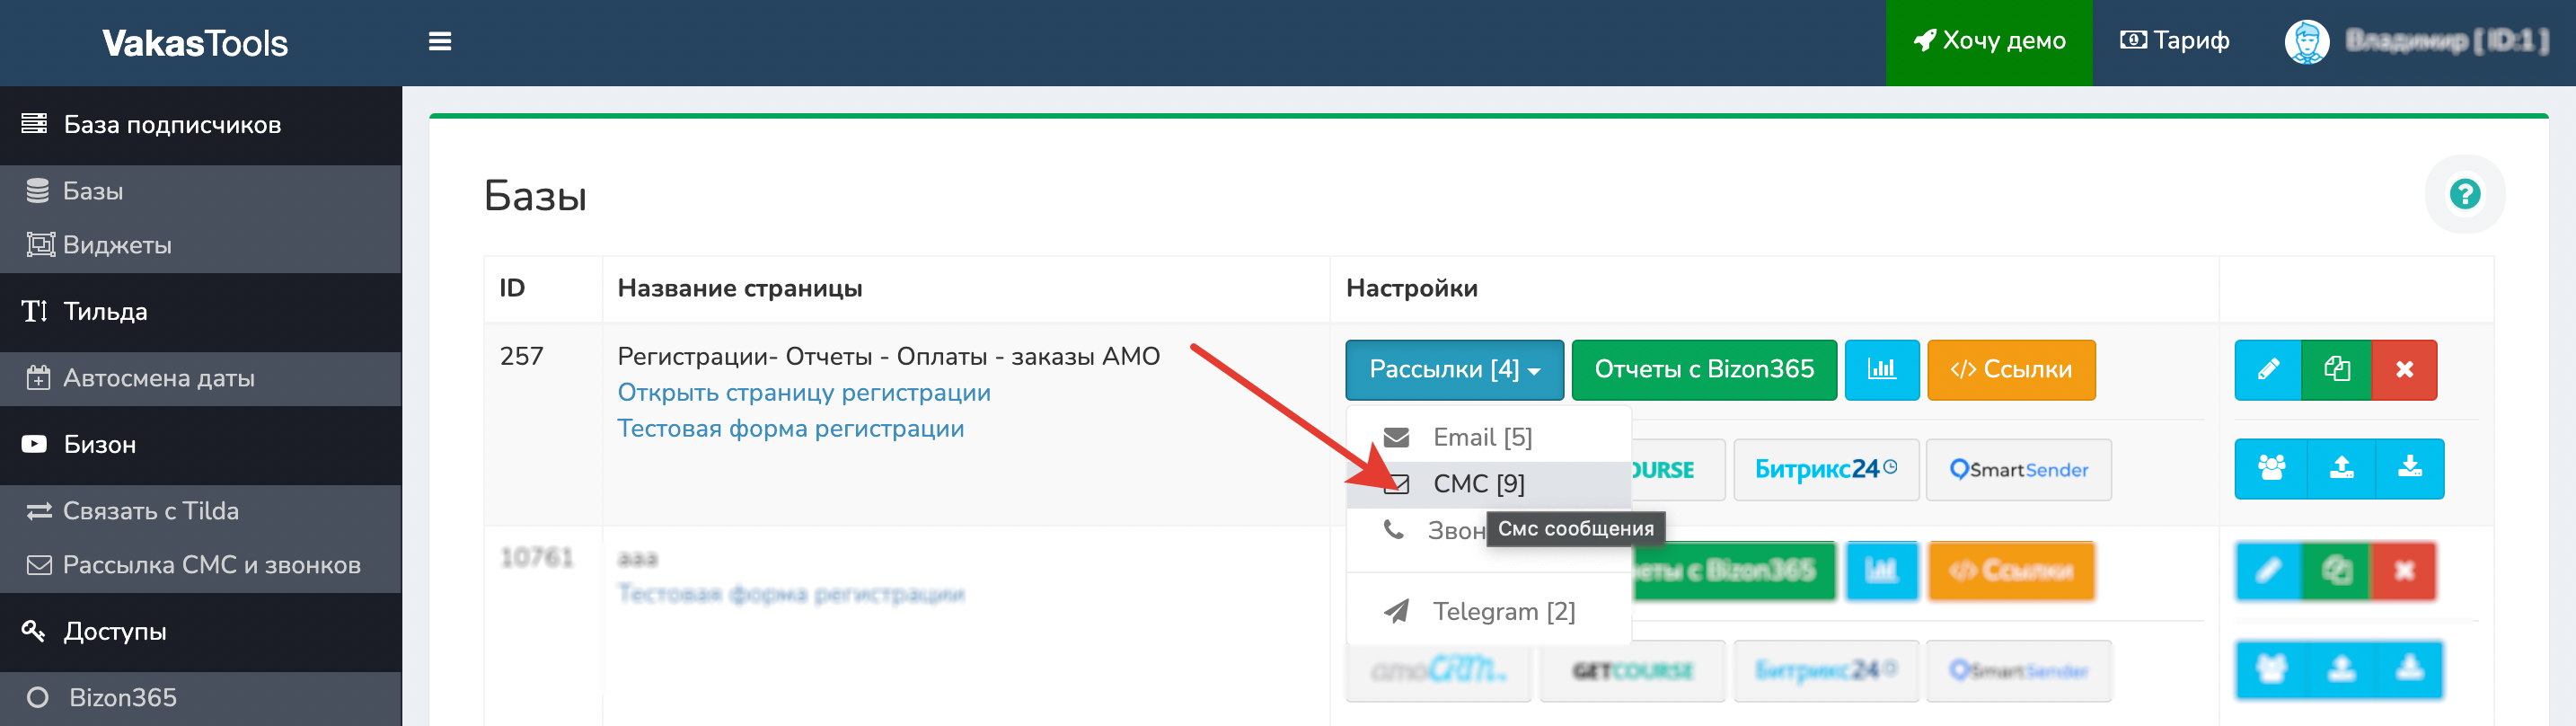The height and width of the screenshot is (726, 2576).
Task: Toggle the hamburger sidebar menu
Action: (440, 42)
